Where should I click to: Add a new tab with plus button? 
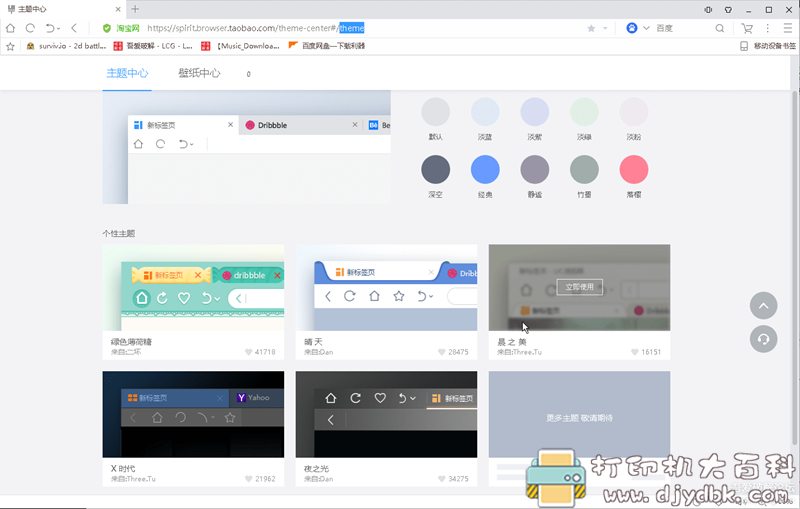click(135, 9)
